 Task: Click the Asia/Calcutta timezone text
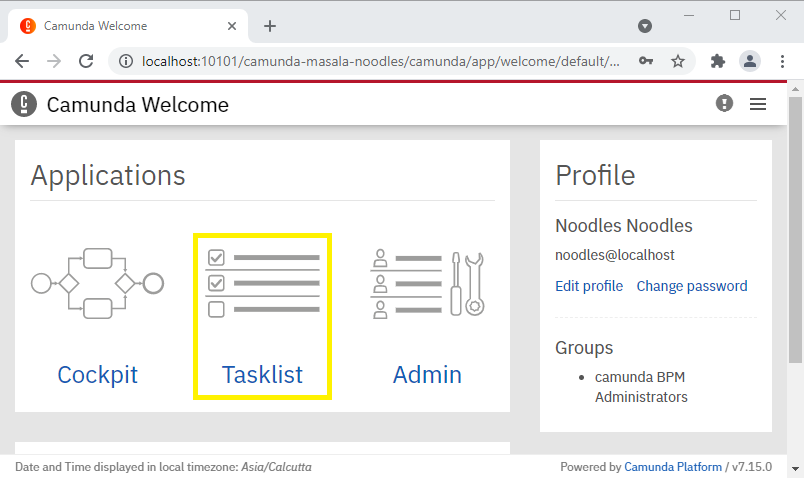(x=276, y=467)
